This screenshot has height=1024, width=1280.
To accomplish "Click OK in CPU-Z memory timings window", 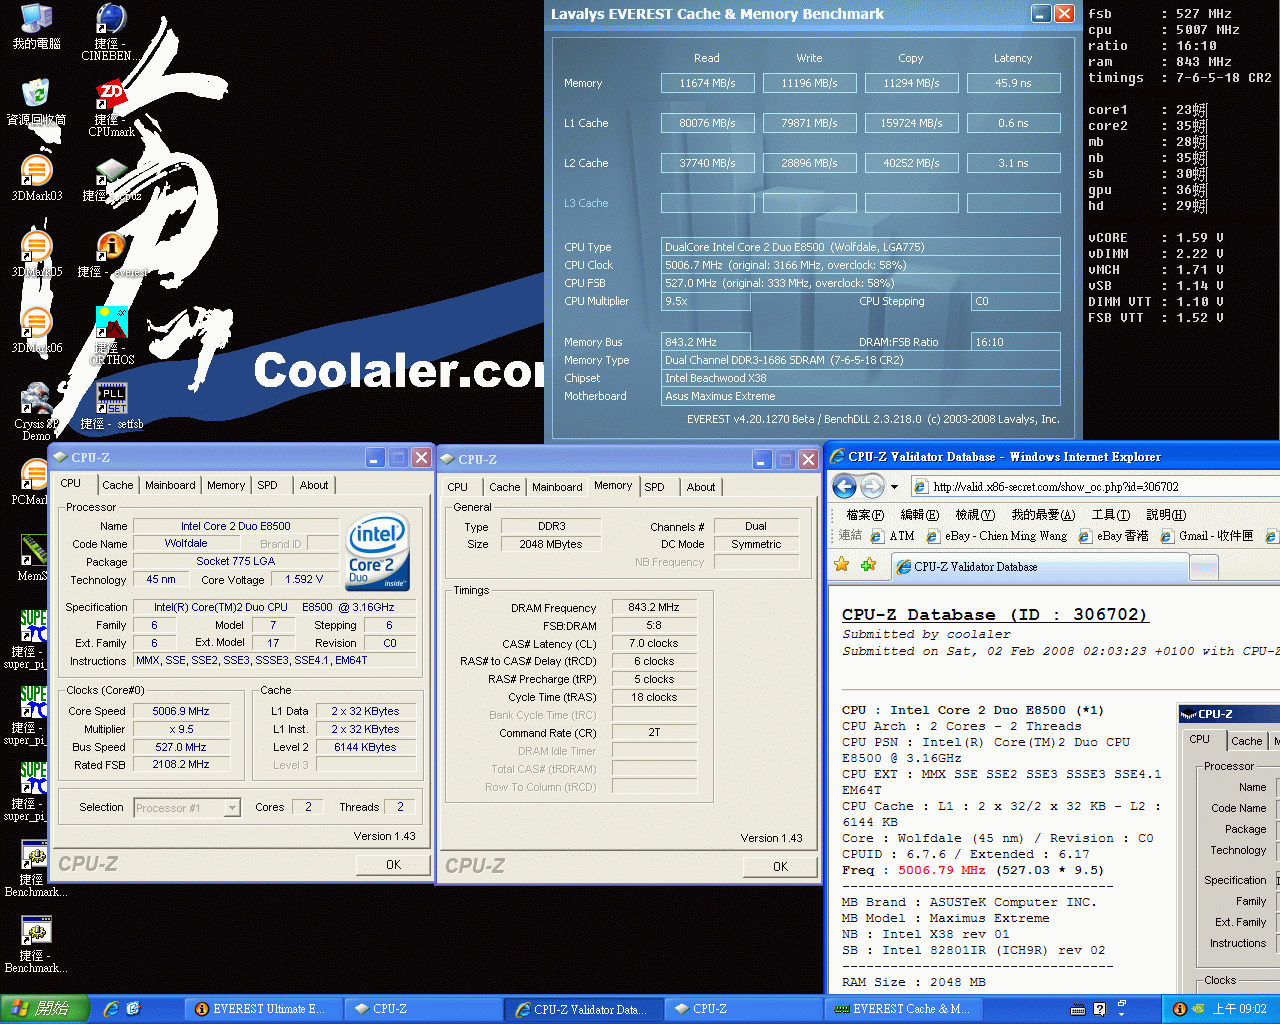I will [x=780, y=867].
